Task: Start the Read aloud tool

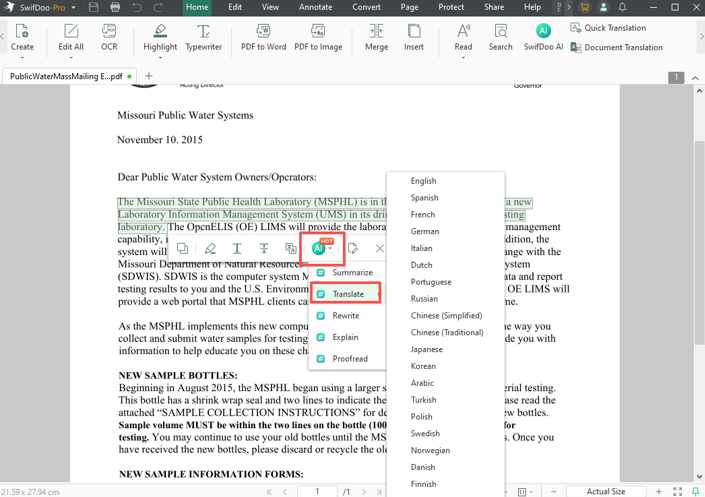Action: (463, 37)
